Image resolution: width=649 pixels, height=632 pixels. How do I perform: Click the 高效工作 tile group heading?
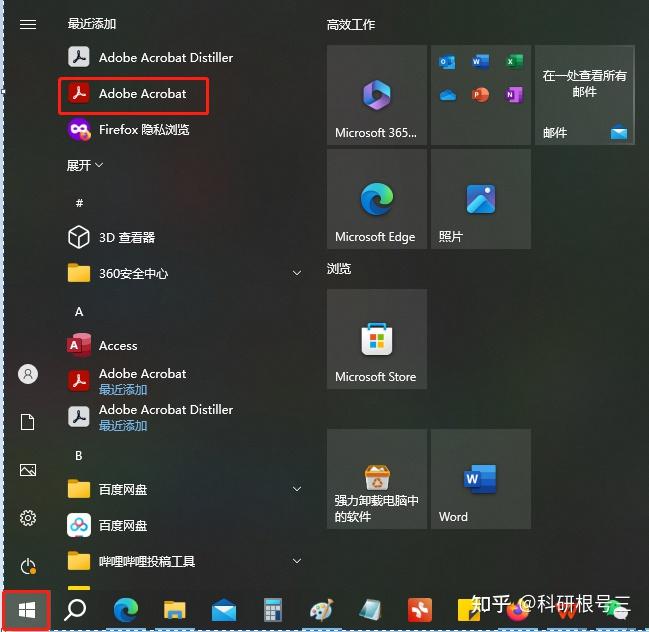pyautogui.click(x=351, y=24)
